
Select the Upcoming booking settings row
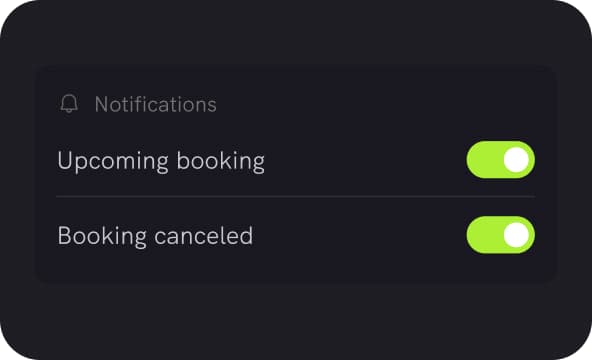296,160
